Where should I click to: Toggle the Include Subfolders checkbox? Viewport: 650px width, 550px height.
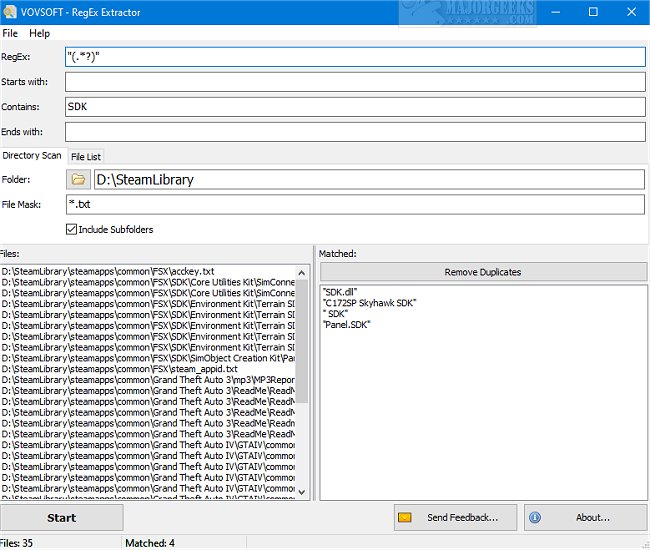pyautogui.click(x=72, y=229)
